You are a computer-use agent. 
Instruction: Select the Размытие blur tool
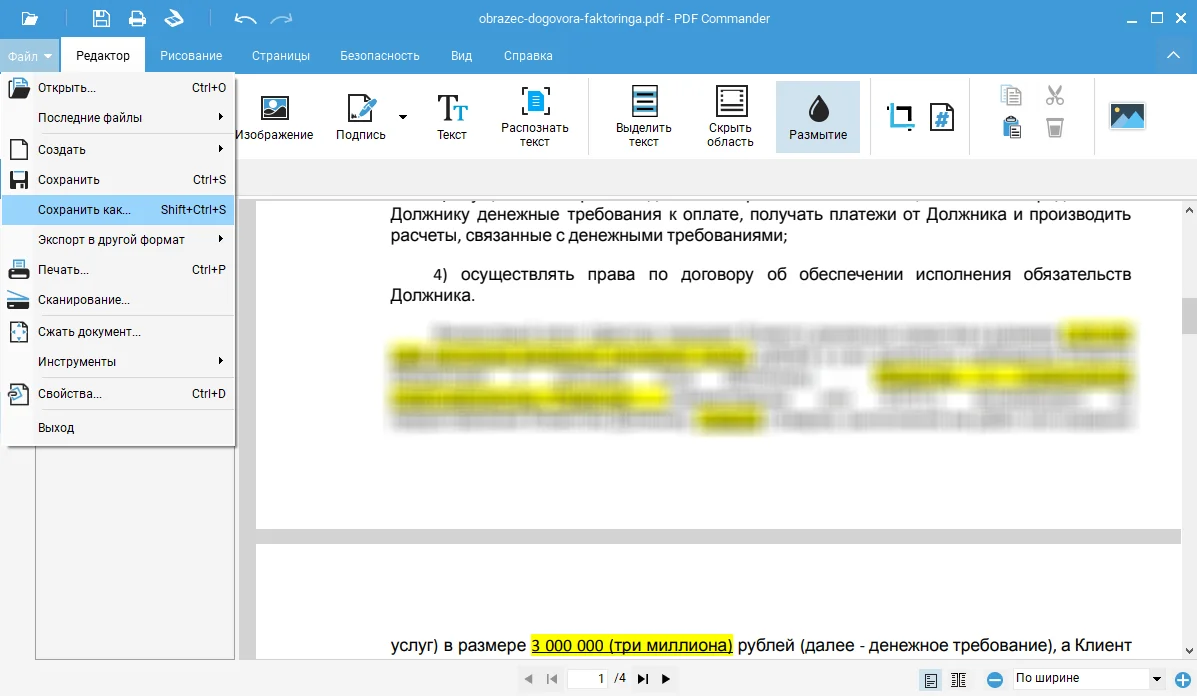click(817, 117)
